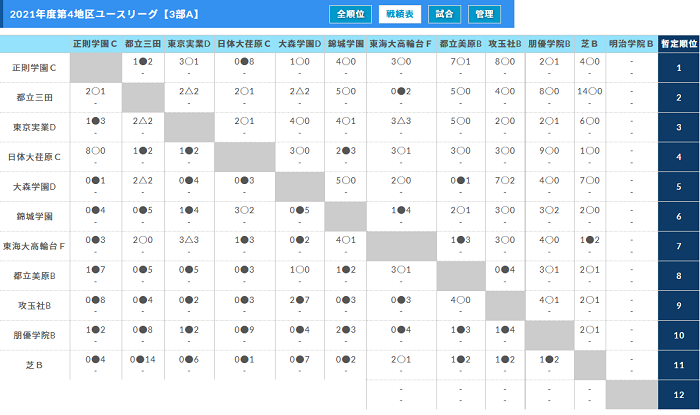Click the 0●9 score in 朋優学院B row
Screen dimensions: 700x415
coord(244,330)
